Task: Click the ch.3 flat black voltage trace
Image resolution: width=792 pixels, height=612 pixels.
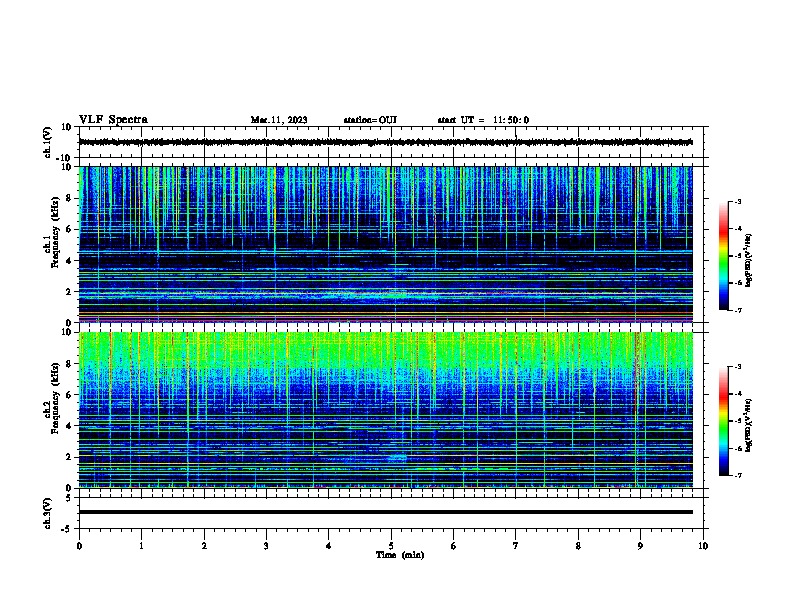Action: coord(385,512)
